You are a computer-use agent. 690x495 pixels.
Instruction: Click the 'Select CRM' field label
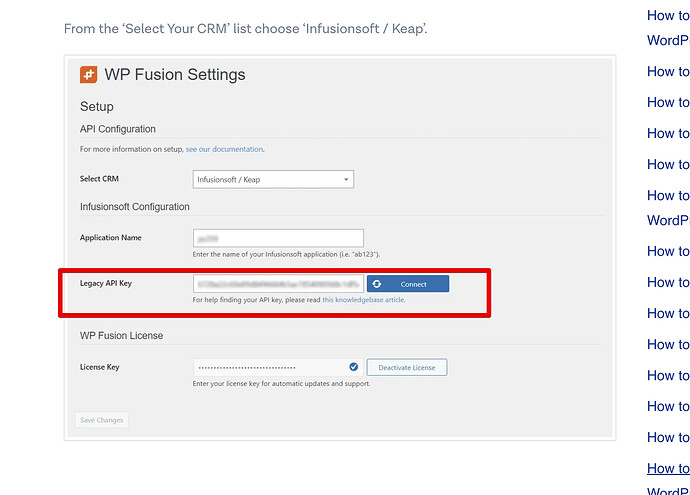pyautogui.click(x=99, y=179)
